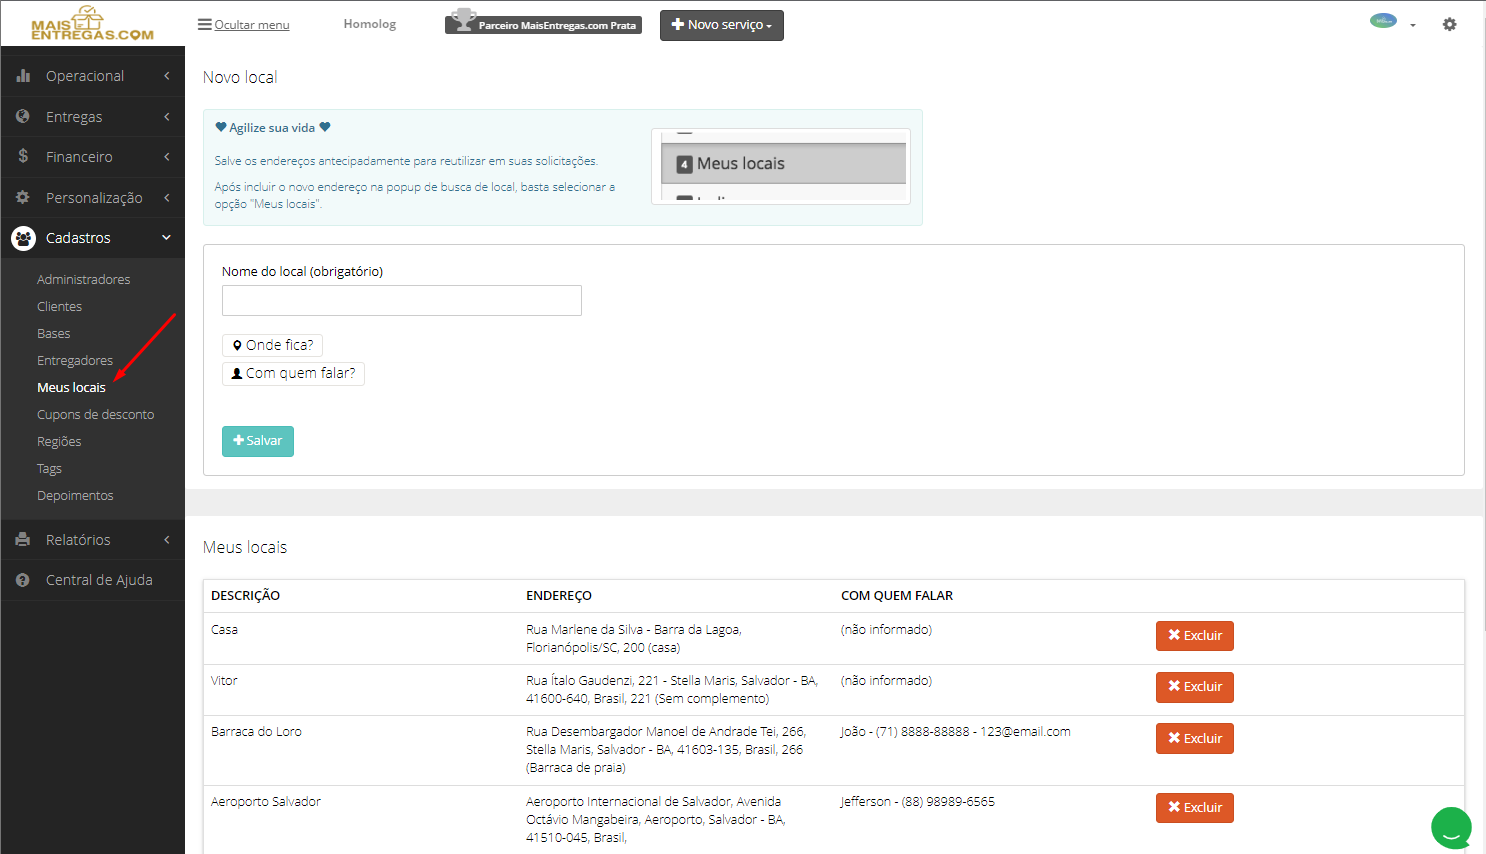Image resolution: width=1486 pixels, height=854 pixels.
Task: Expand the Financeiro menu chevron
Action: click(x=167, y=157)
